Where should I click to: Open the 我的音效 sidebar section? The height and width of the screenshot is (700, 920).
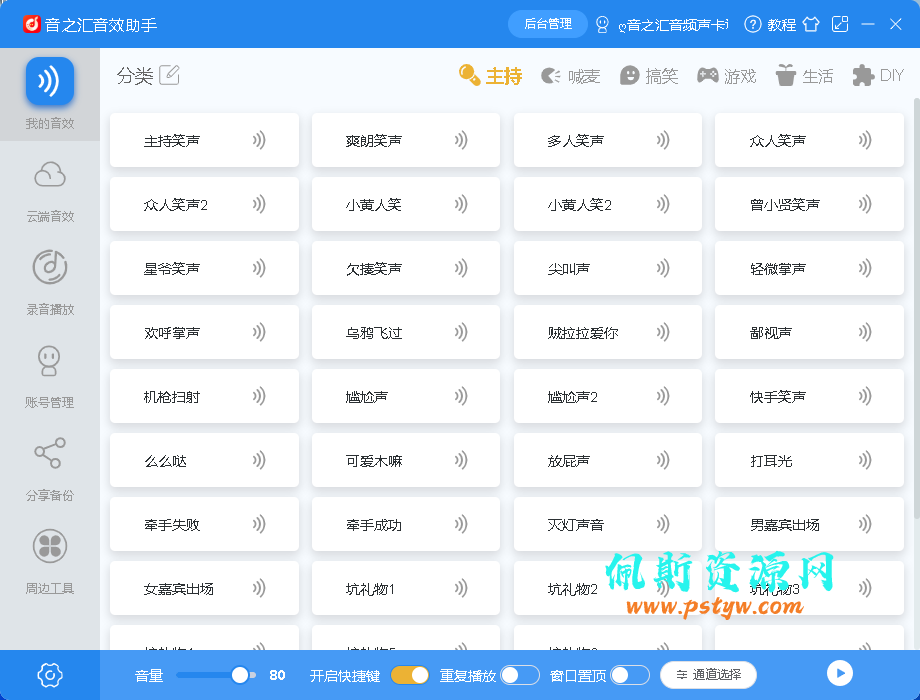[50, 94]
